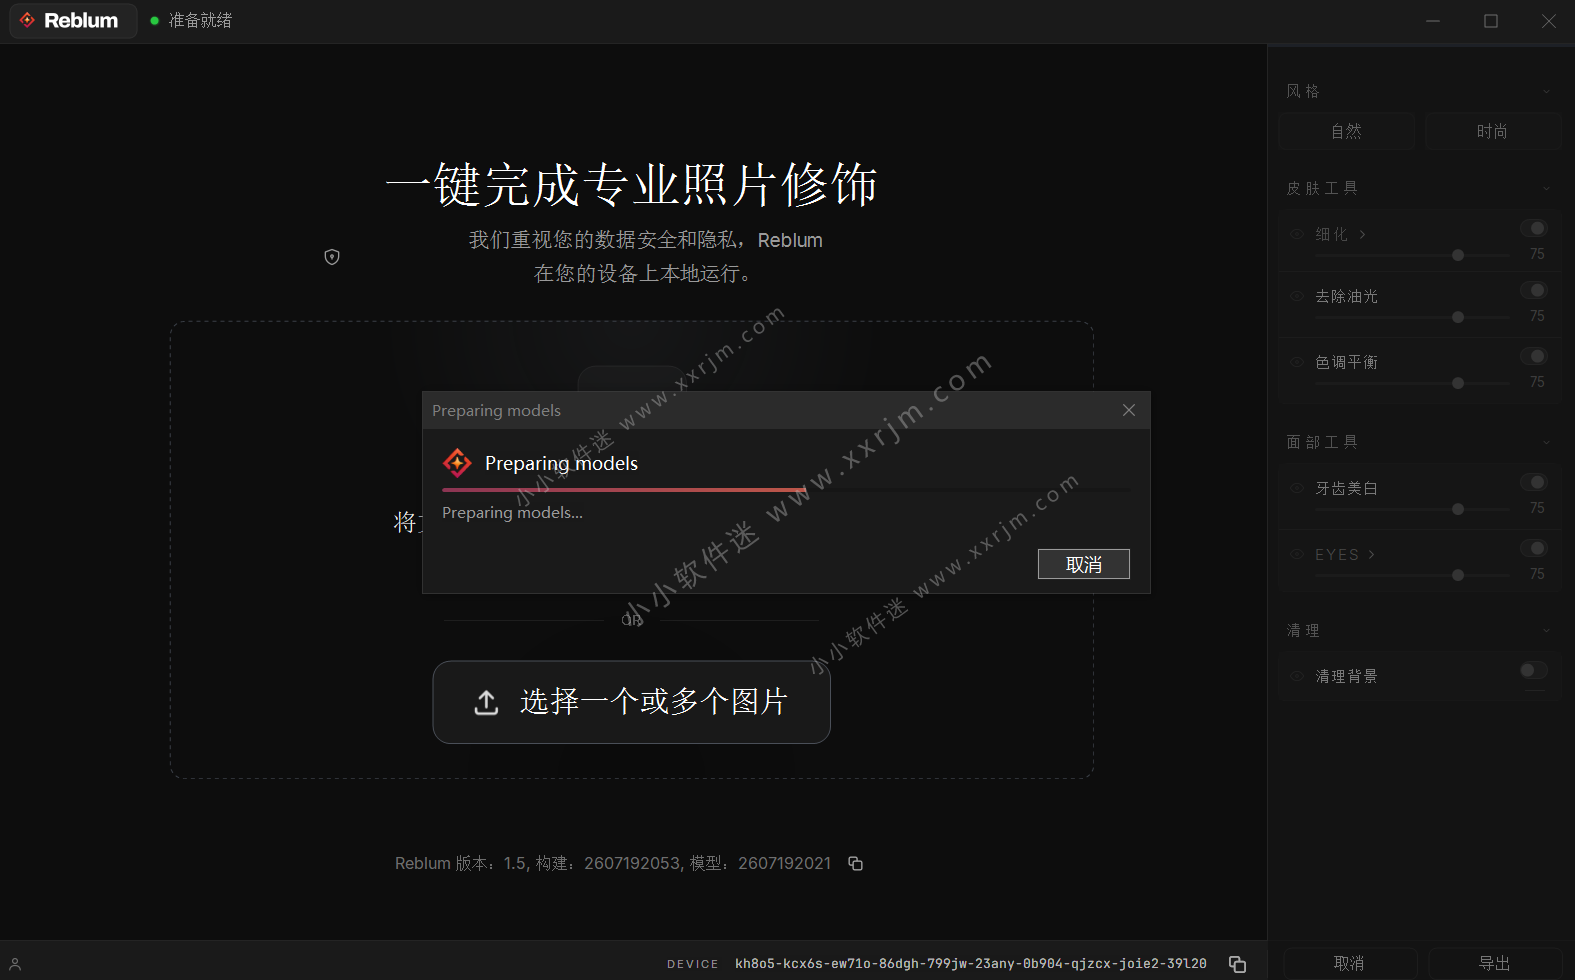
Task: Click the 牙齿美白 label
Action: click(x=1346, y=488)
